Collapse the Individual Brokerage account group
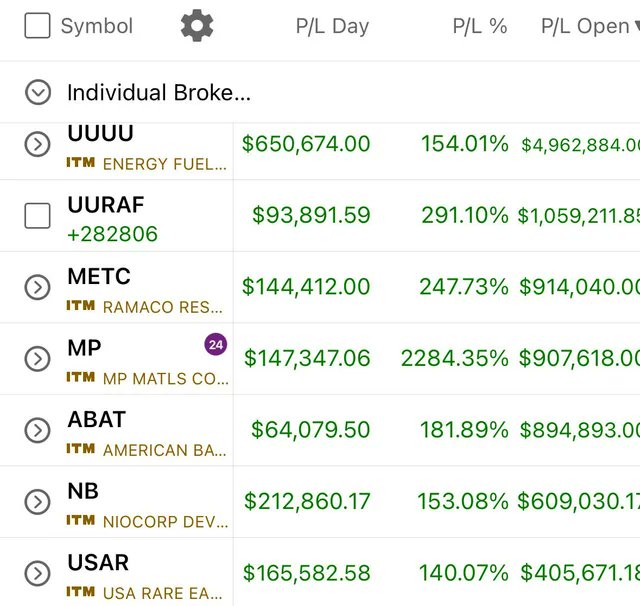640x606 pixels. pos(38,92)
